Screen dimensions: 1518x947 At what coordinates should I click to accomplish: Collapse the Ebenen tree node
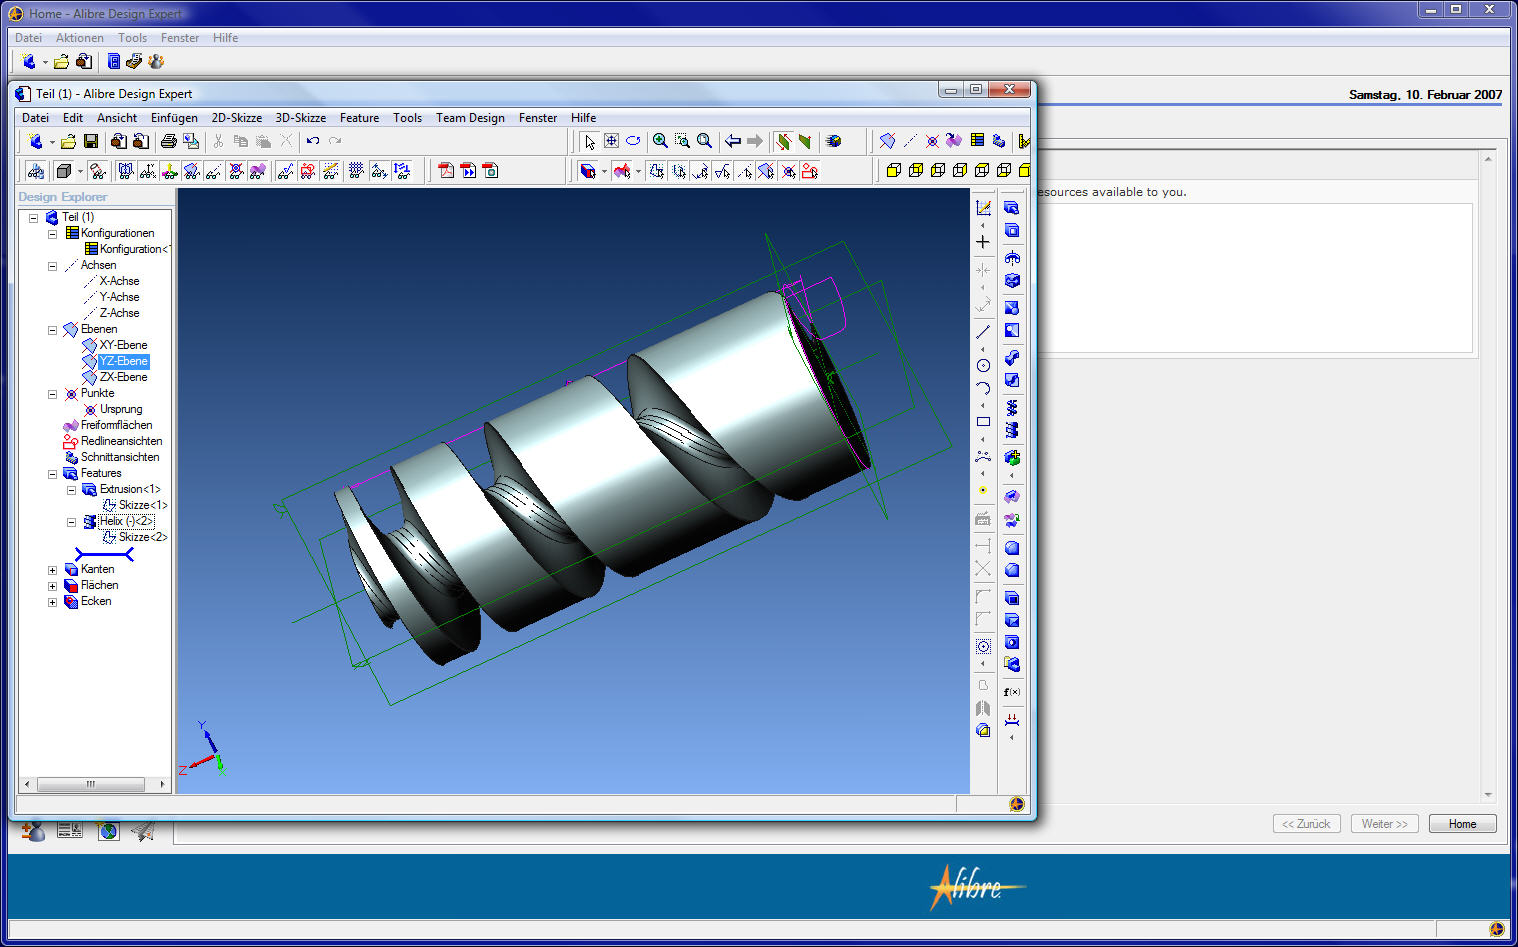click(52, 330)
